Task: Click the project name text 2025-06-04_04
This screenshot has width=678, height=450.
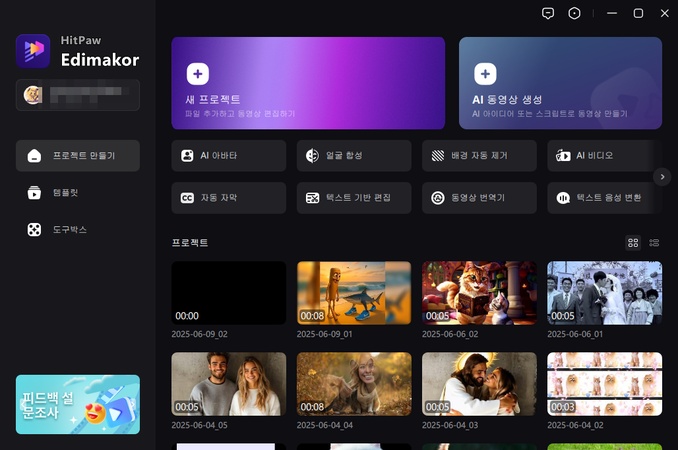Action: (324, 425)
